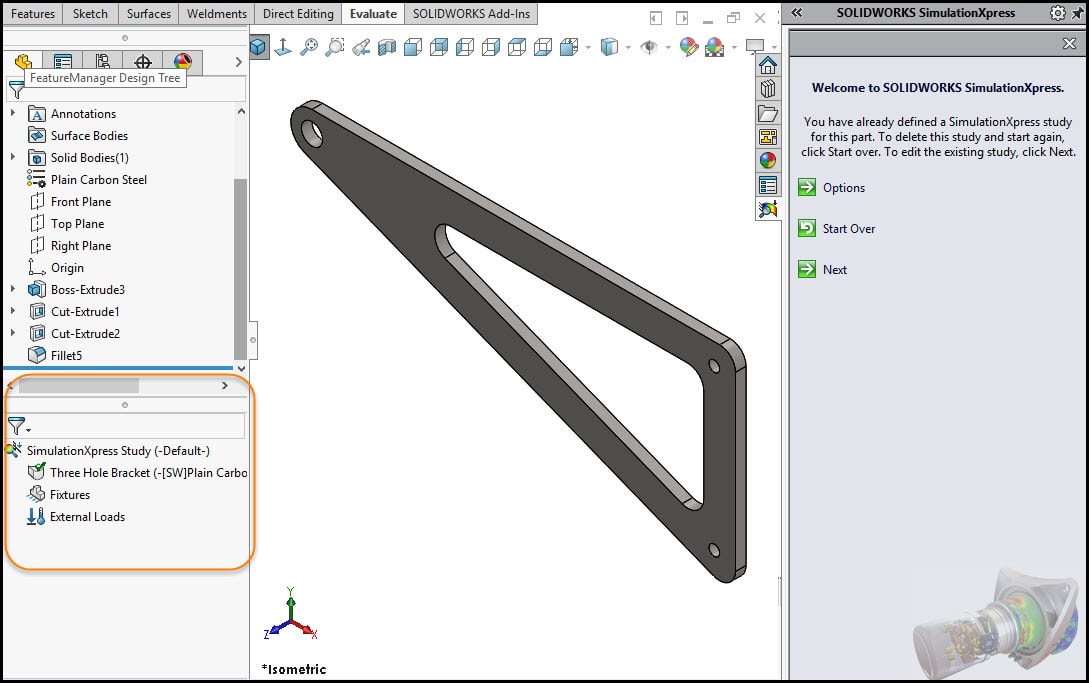Click the Zoom to Fit magnifier icon
1089x683 pixels.
[x=309, y=47]
